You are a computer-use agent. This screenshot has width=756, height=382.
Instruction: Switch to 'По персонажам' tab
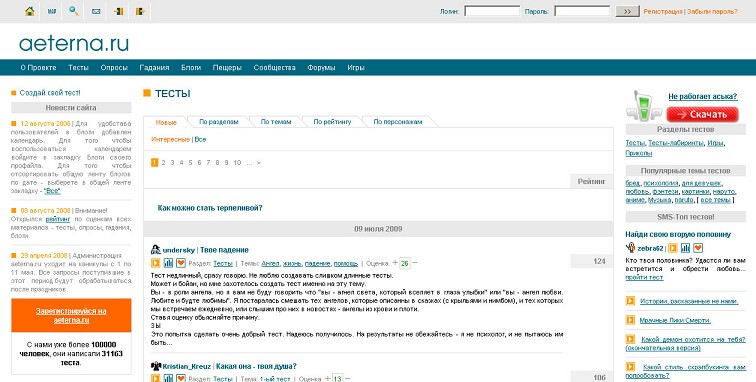pyautogui.click(x=398, y=122)
